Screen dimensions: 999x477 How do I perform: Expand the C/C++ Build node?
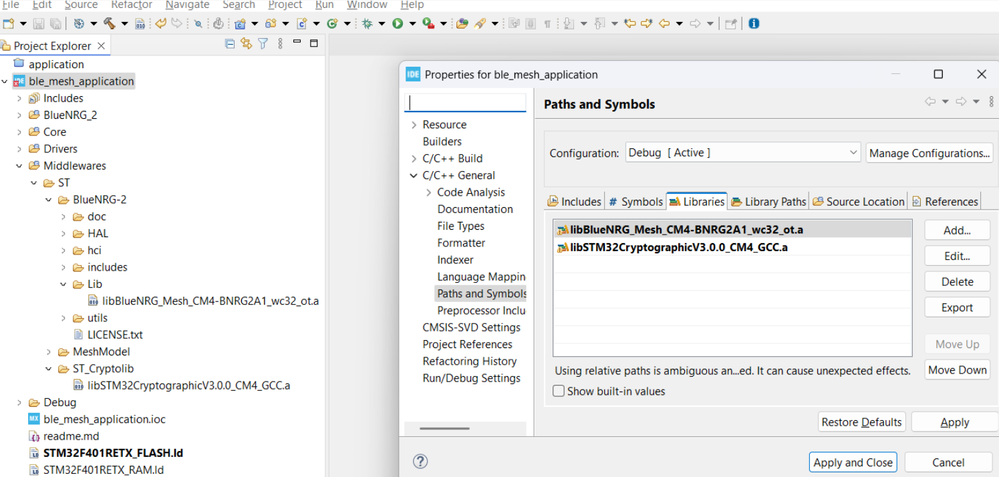[x=414, y=159]
